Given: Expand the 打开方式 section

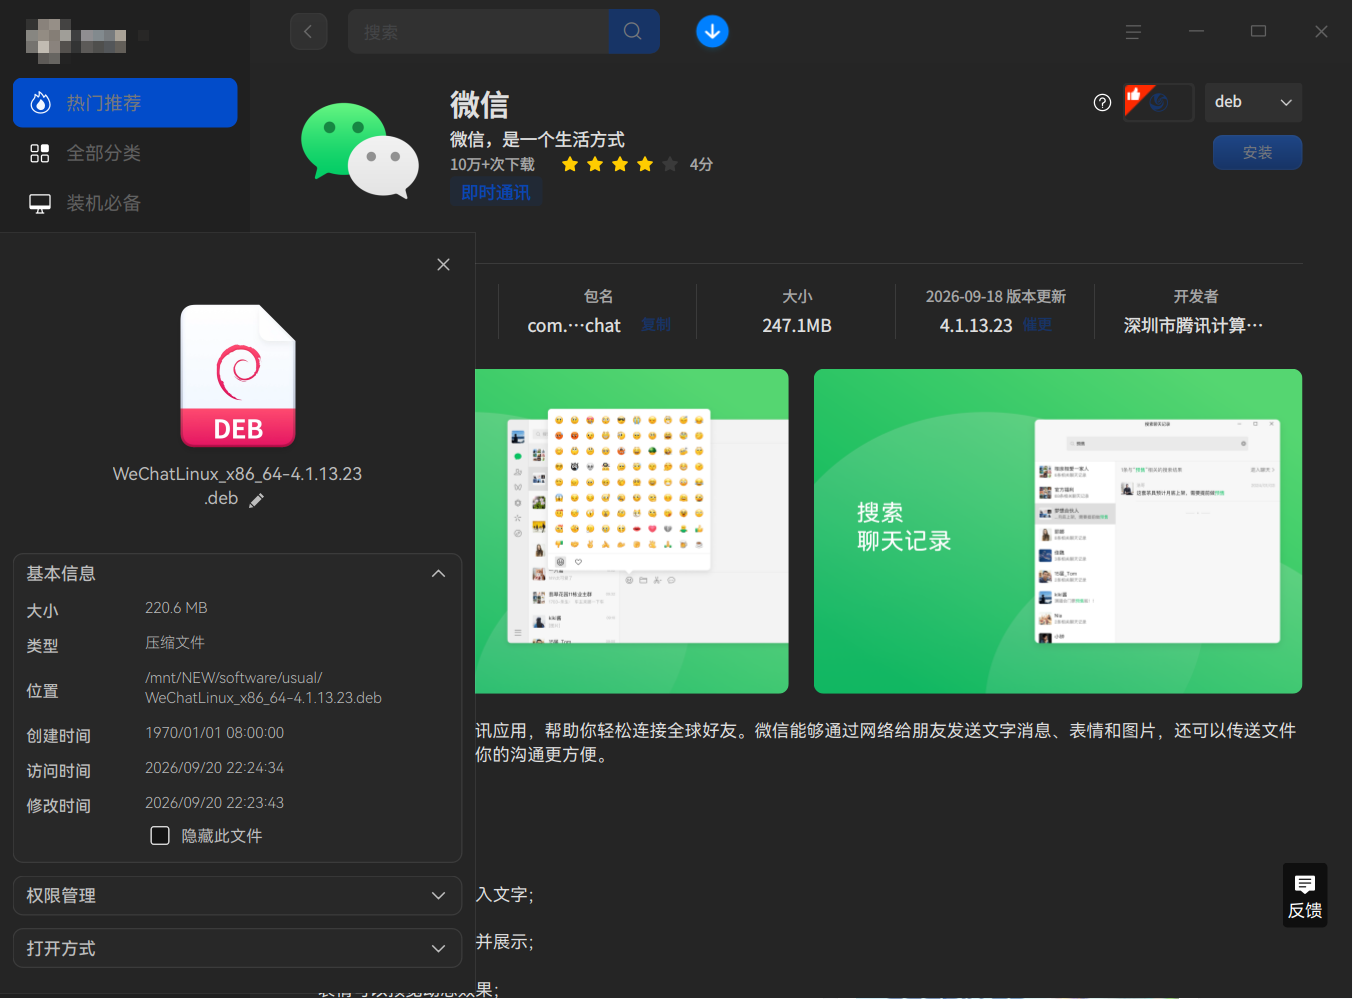Looking at the screenshot, I should [238, 948].
